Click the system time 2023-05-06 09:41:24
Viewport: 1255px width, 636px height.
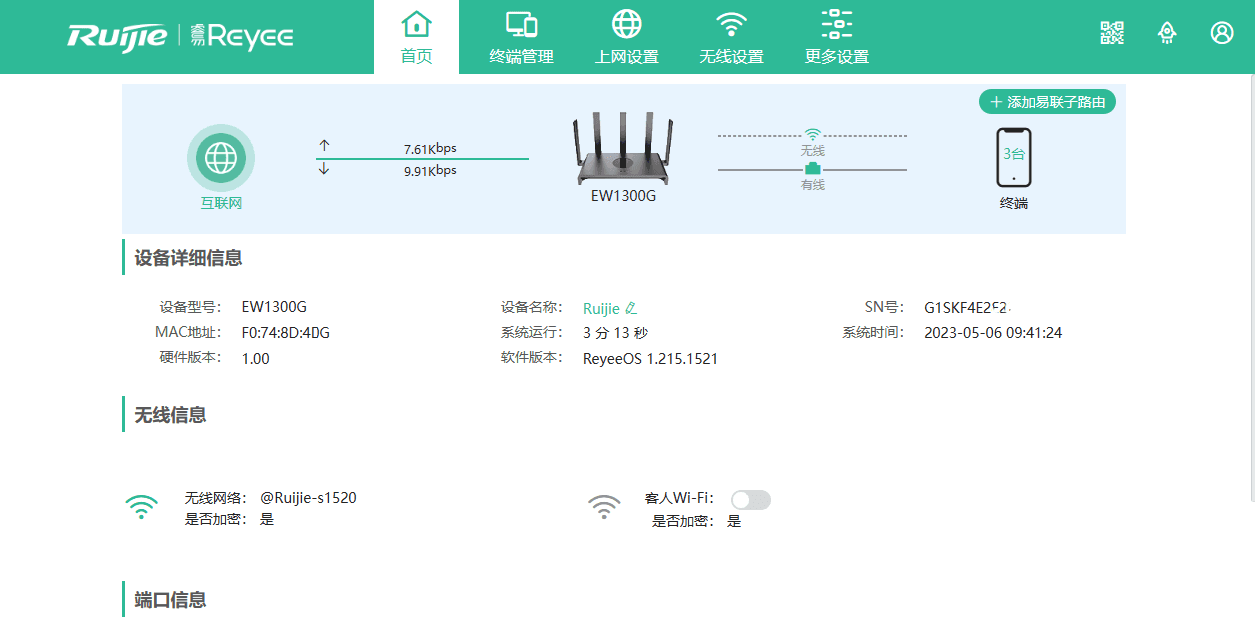tap(993, 333)
